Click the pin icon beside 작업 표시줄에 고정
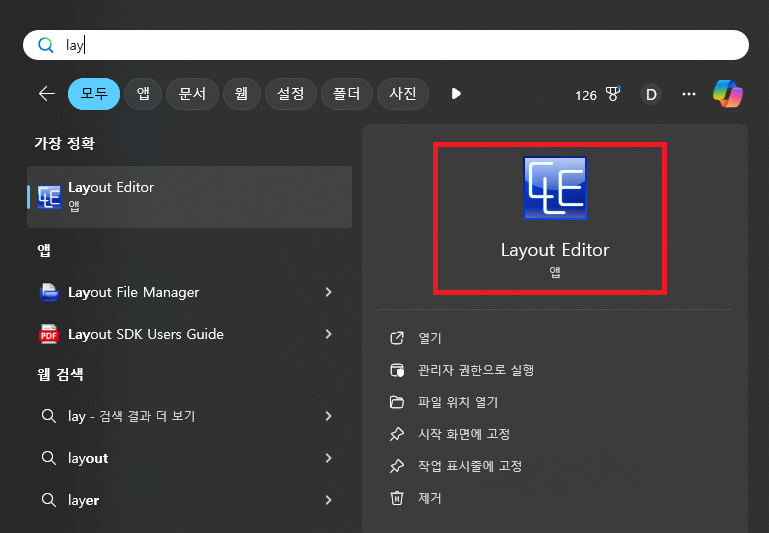 pyautogui.click(x=397, y=466)
